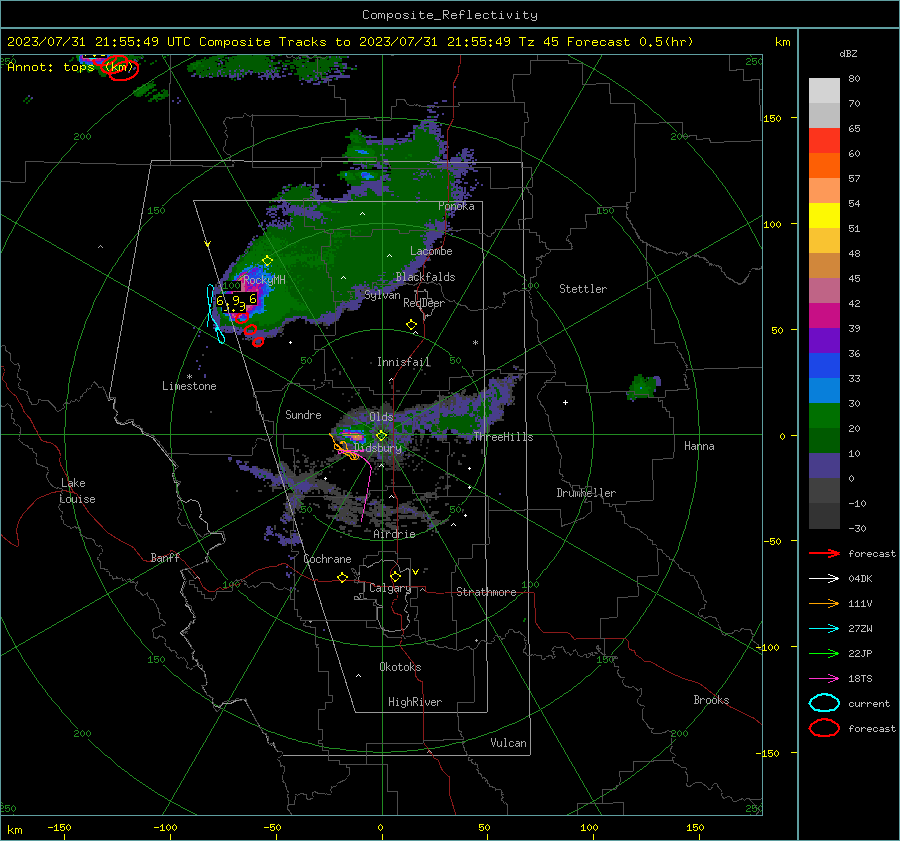The width and height of the screenshot is (900, 841).
Task: Click the Sylvan label on the map
Action: (x=382, y=295)
